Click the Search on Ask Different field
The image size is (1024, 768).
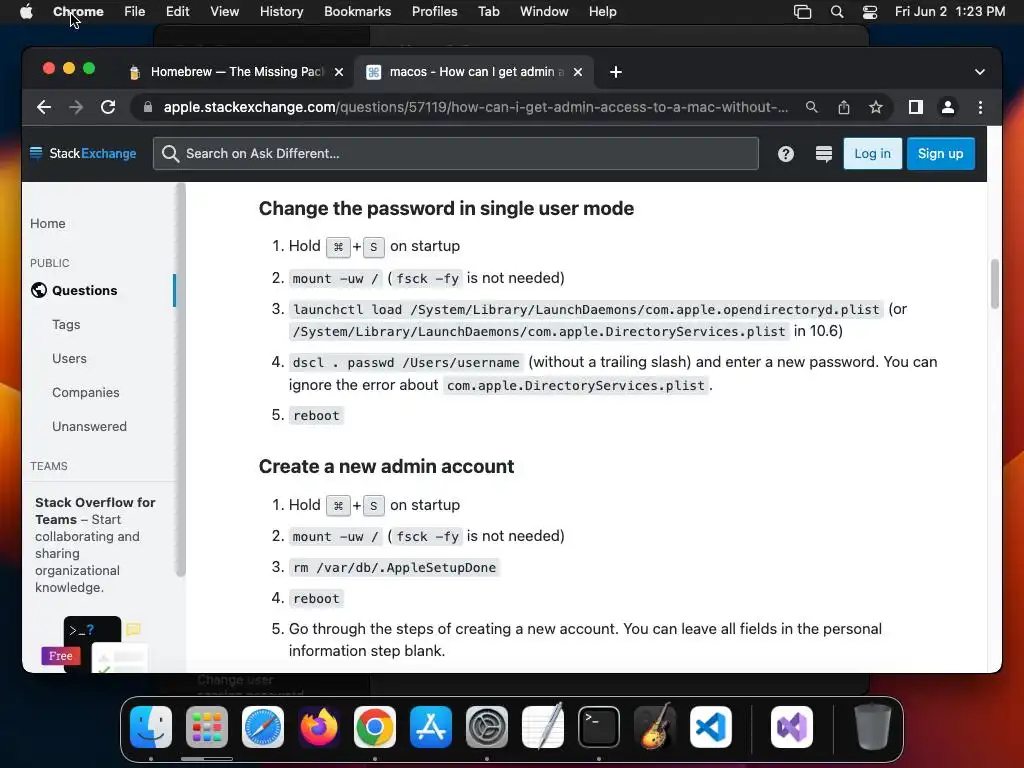(x=456, y=153)
